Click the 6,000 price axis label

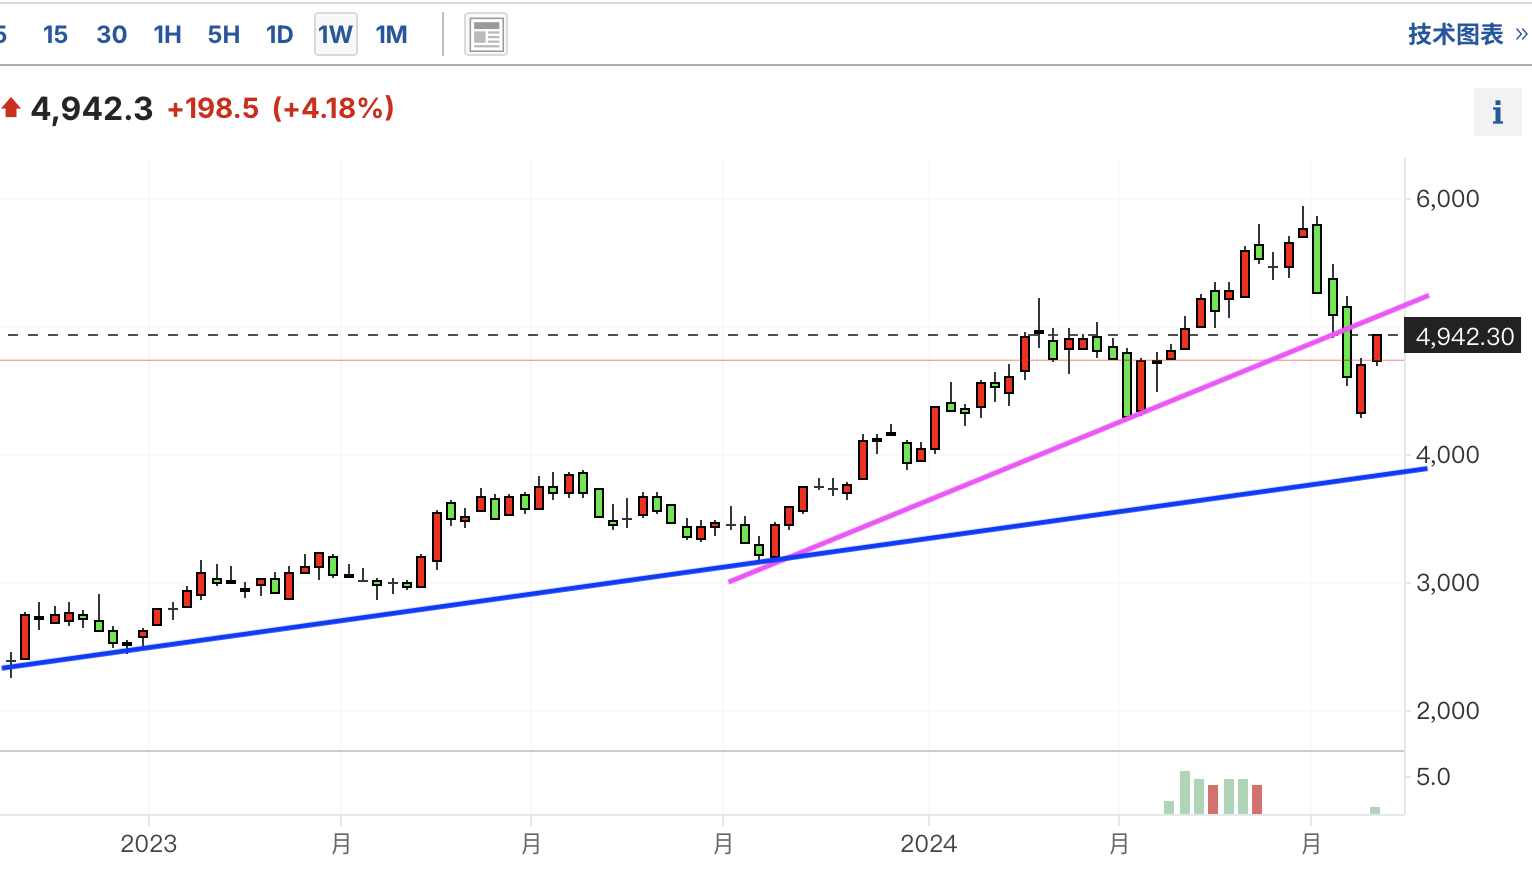(1447, 199)
